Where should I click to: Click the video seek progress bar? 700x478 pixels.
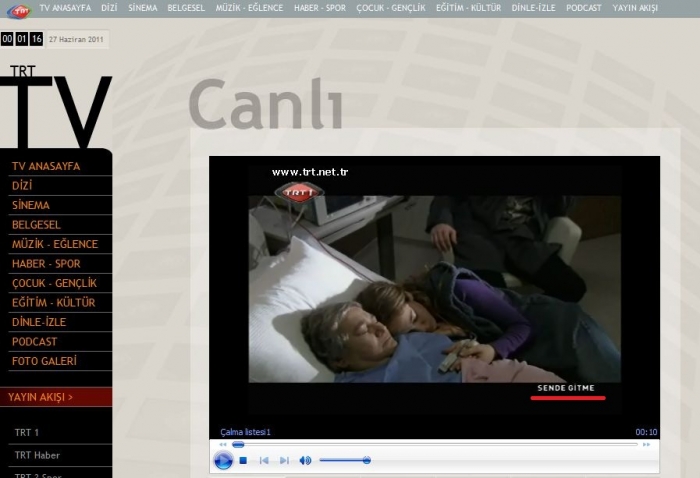pyautogui.click(x=435, y=444)
